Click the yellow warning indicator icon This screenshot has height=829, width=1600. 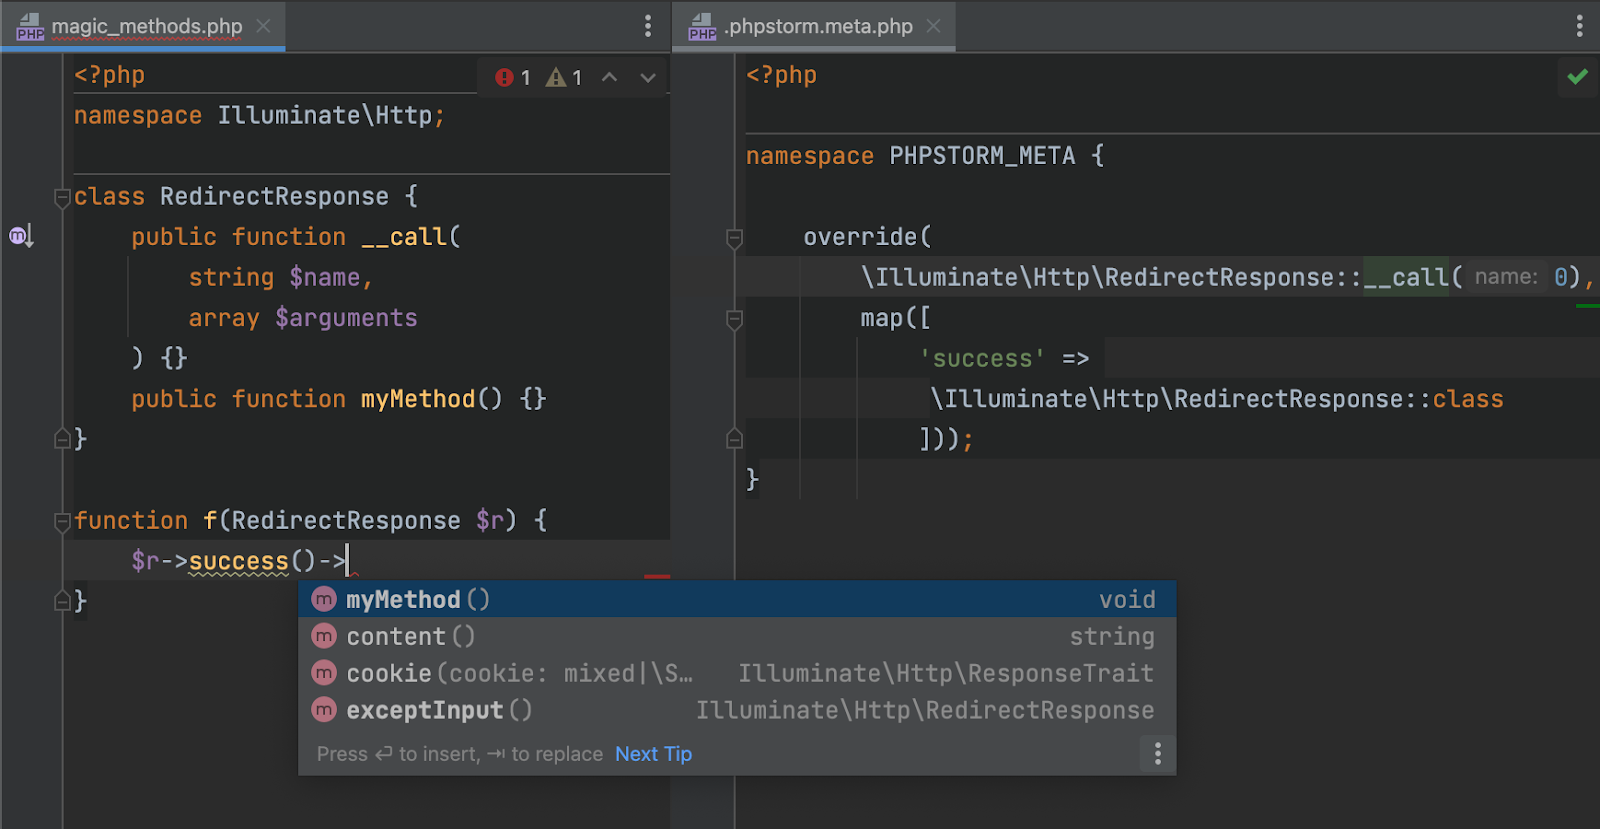(x=556, y=77)
